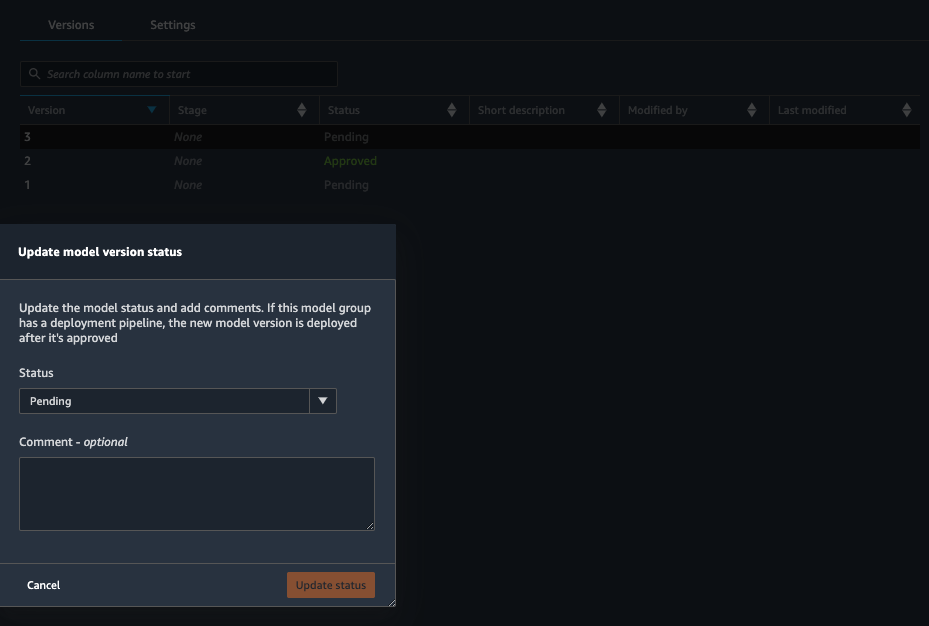The height and width of the screenshot is (626, 929).
Task: Click the Stage column header label
Action: point(192,110)
